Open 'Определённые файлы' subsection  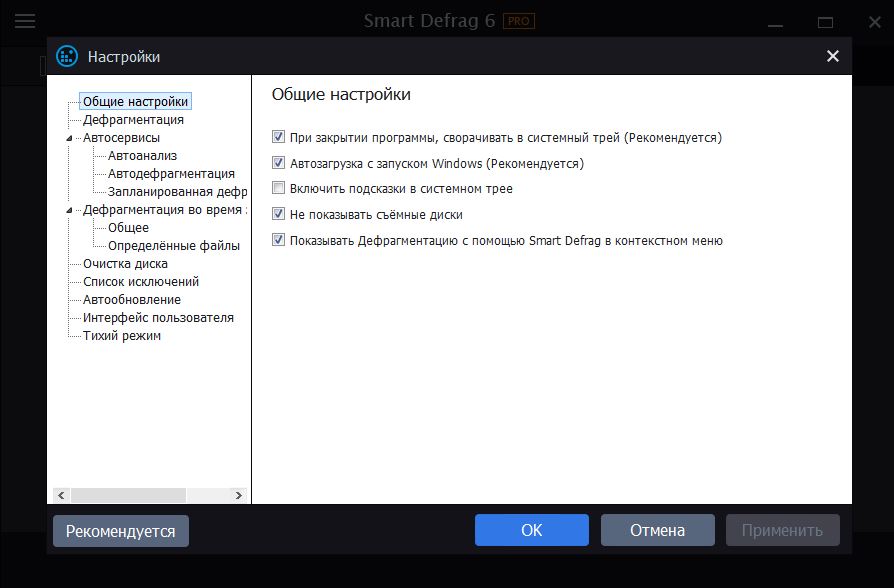(174, 246)
